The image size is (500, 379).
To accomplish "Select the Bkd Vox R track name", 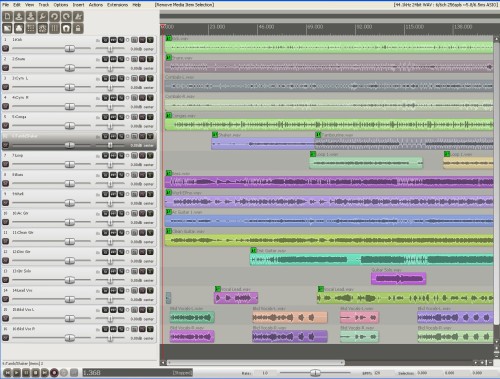I will coord(24,329).
